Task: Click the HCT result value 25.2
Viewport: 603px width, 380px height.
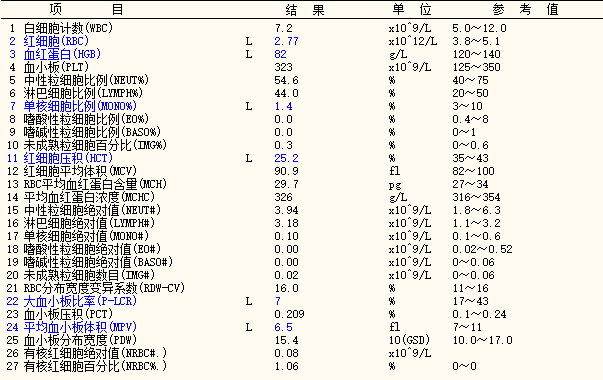Action: pos(287,158)
